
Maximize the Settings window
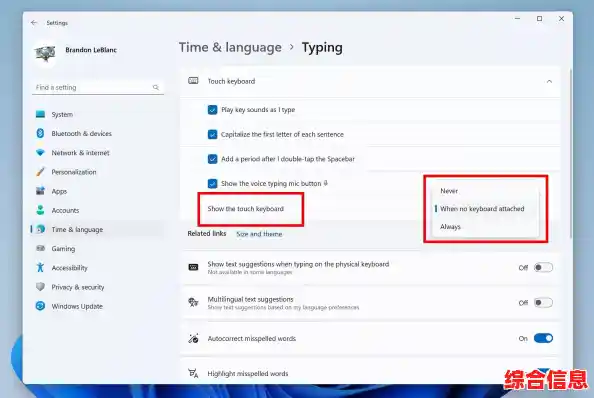pos(539,19)
